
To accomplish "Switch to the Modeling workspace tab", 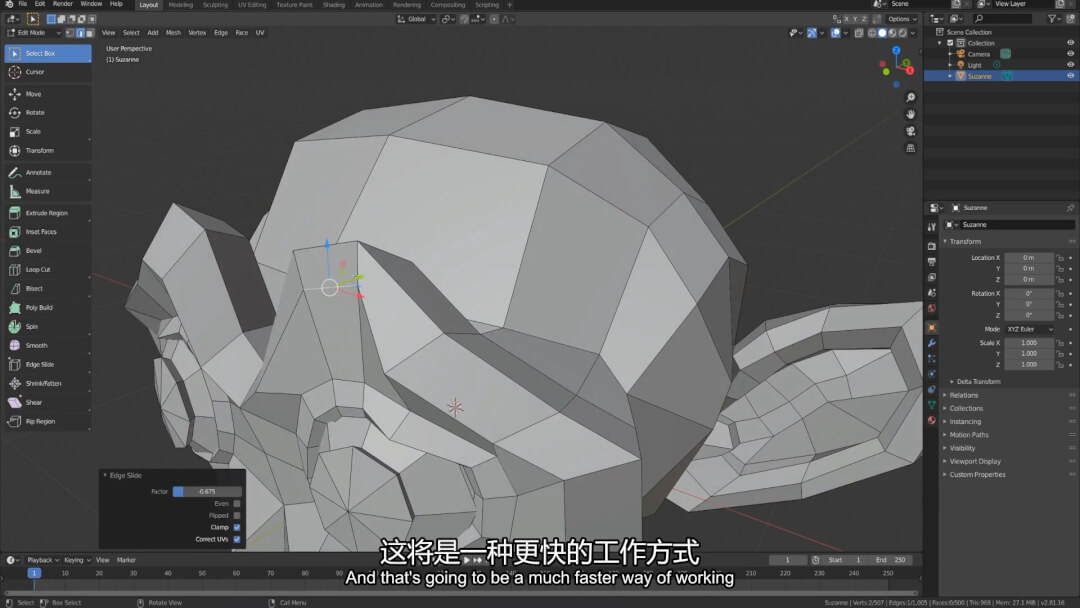I will point(180,5).
